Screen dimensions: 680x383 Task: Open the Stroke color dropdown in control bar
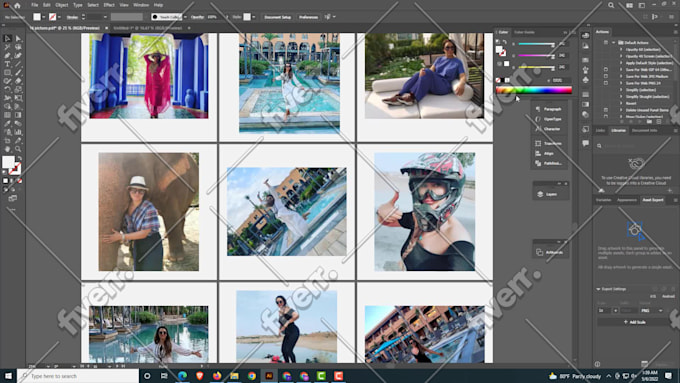click(59, 17)
